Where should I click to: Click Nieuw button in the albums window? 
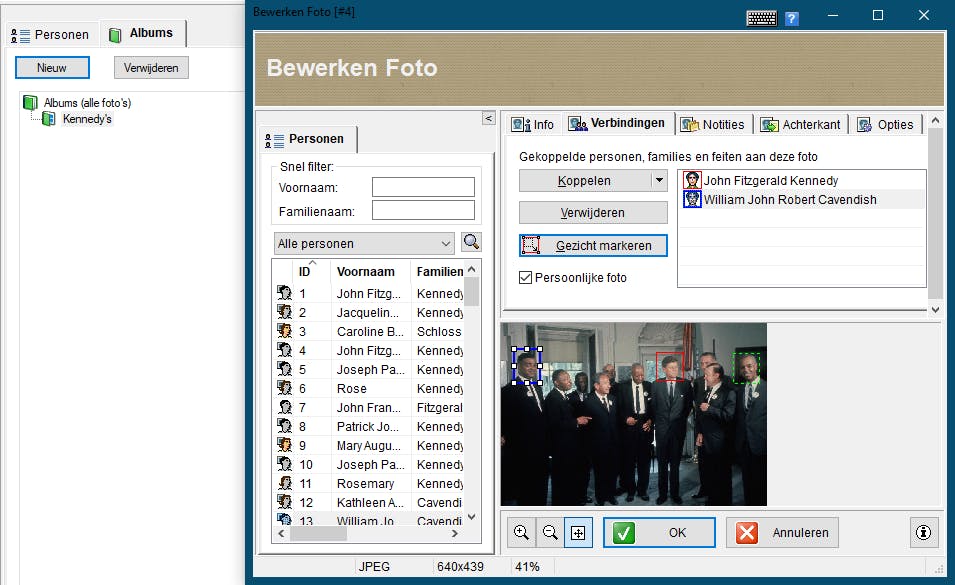[x=52, y=68]
